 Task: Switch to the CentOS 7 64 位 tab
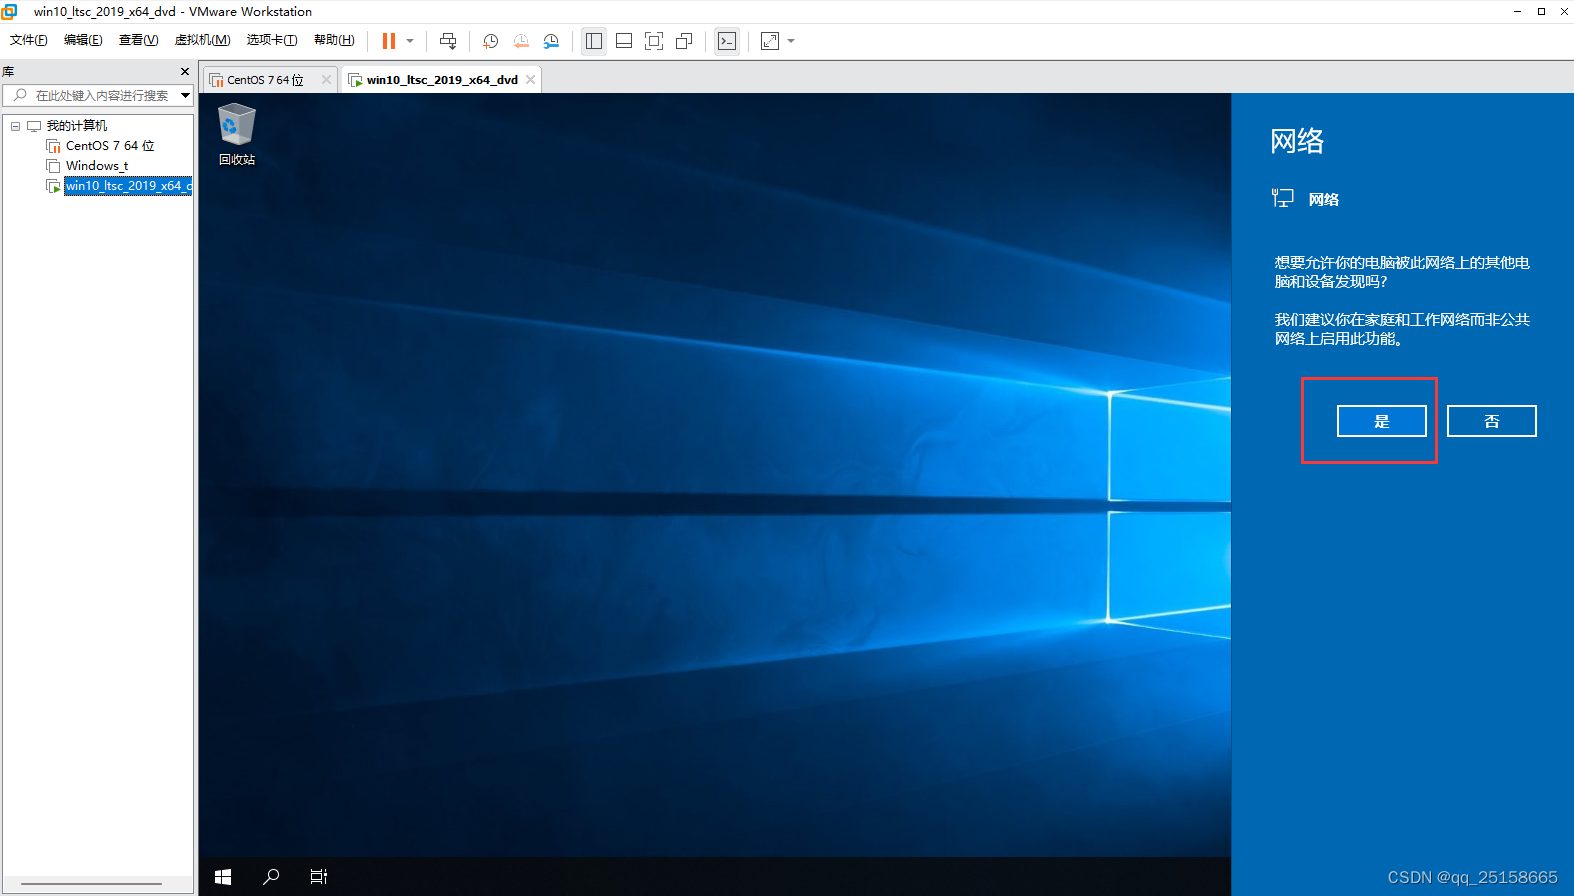coord(265,80)
